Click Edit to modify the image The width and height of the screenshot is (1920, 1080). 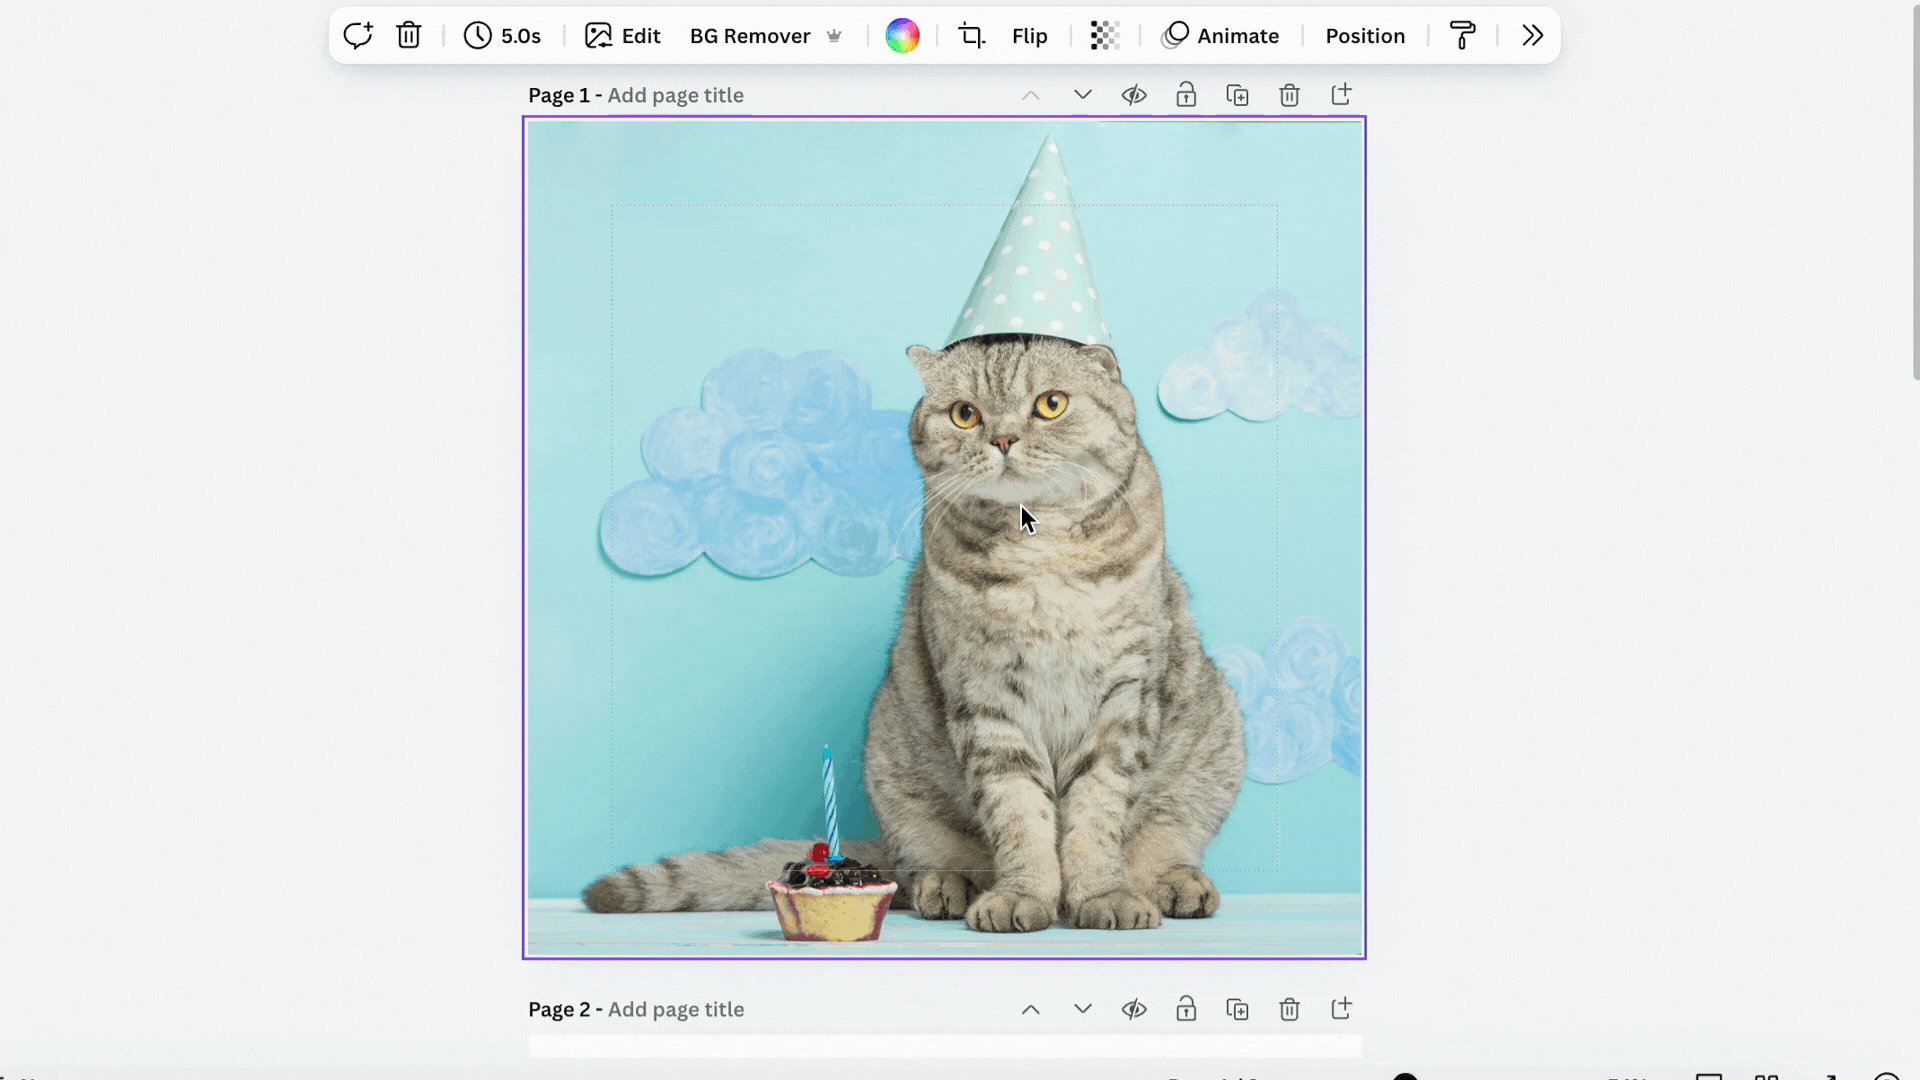623,35
